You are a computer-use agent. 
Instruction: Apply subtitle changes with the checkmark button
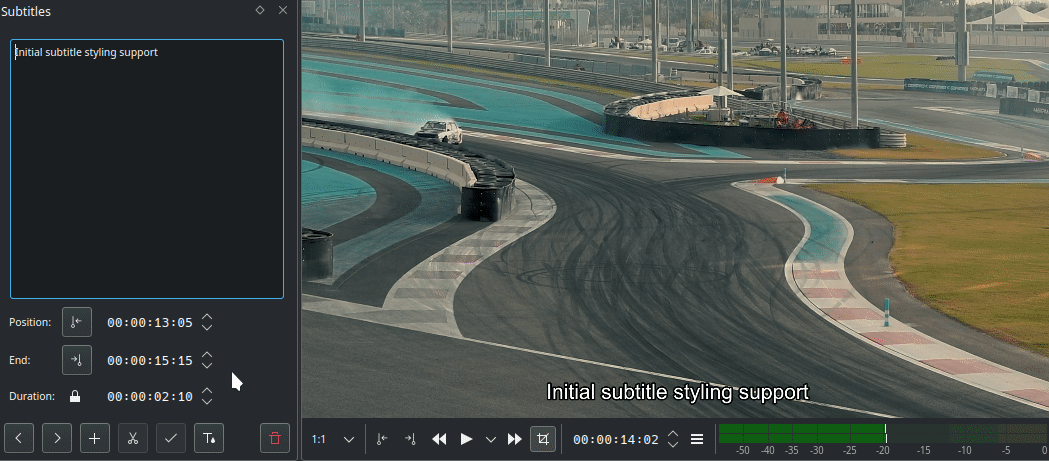[171, 437]
